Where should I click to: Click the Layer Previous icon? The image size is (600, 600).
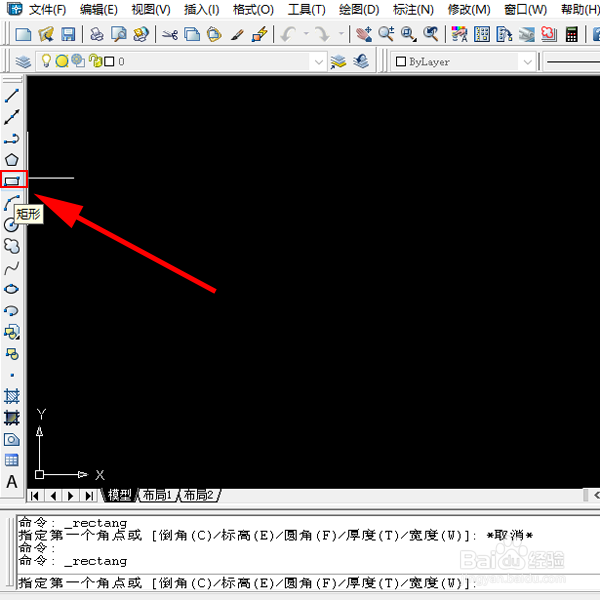point(361,61)
